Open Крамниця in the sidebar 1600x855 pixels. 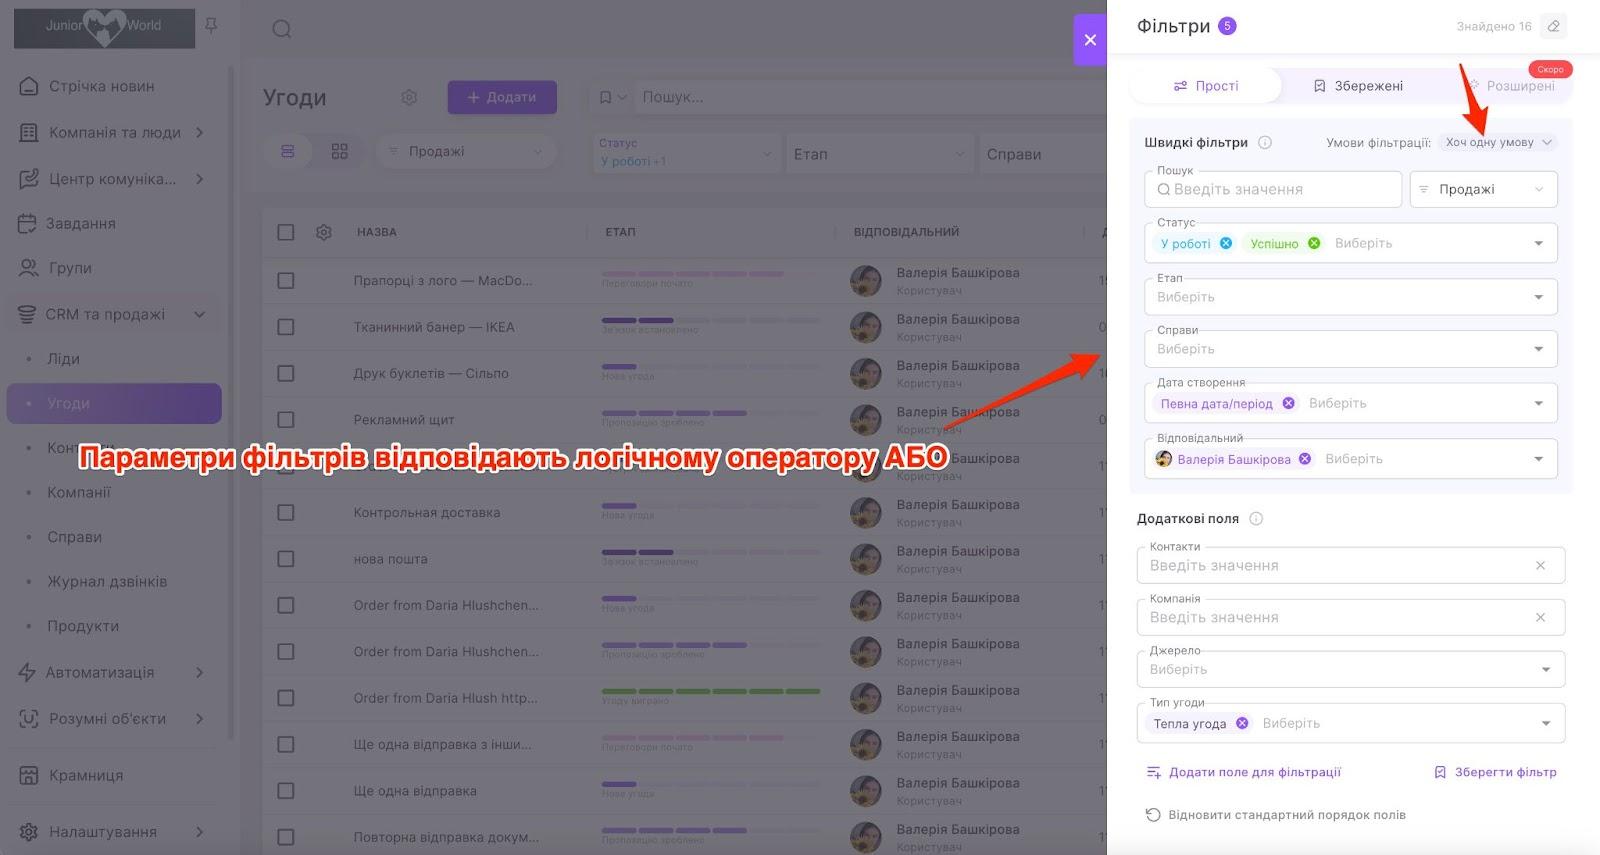coord(86,775)
